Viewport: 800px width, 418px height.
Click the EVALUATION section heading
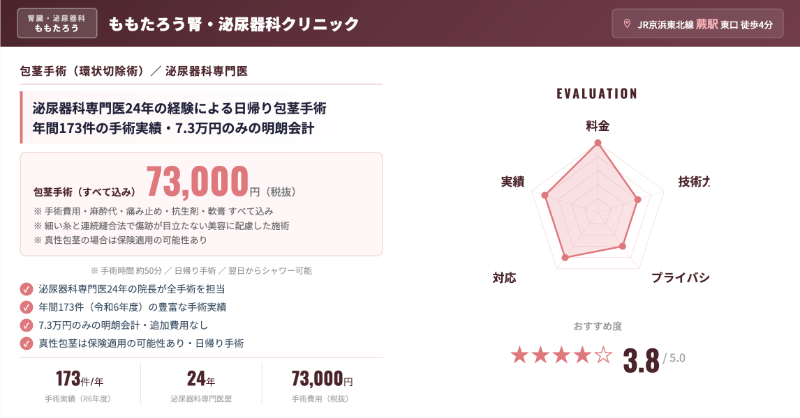pyautogui.click(x=597, y=93)
